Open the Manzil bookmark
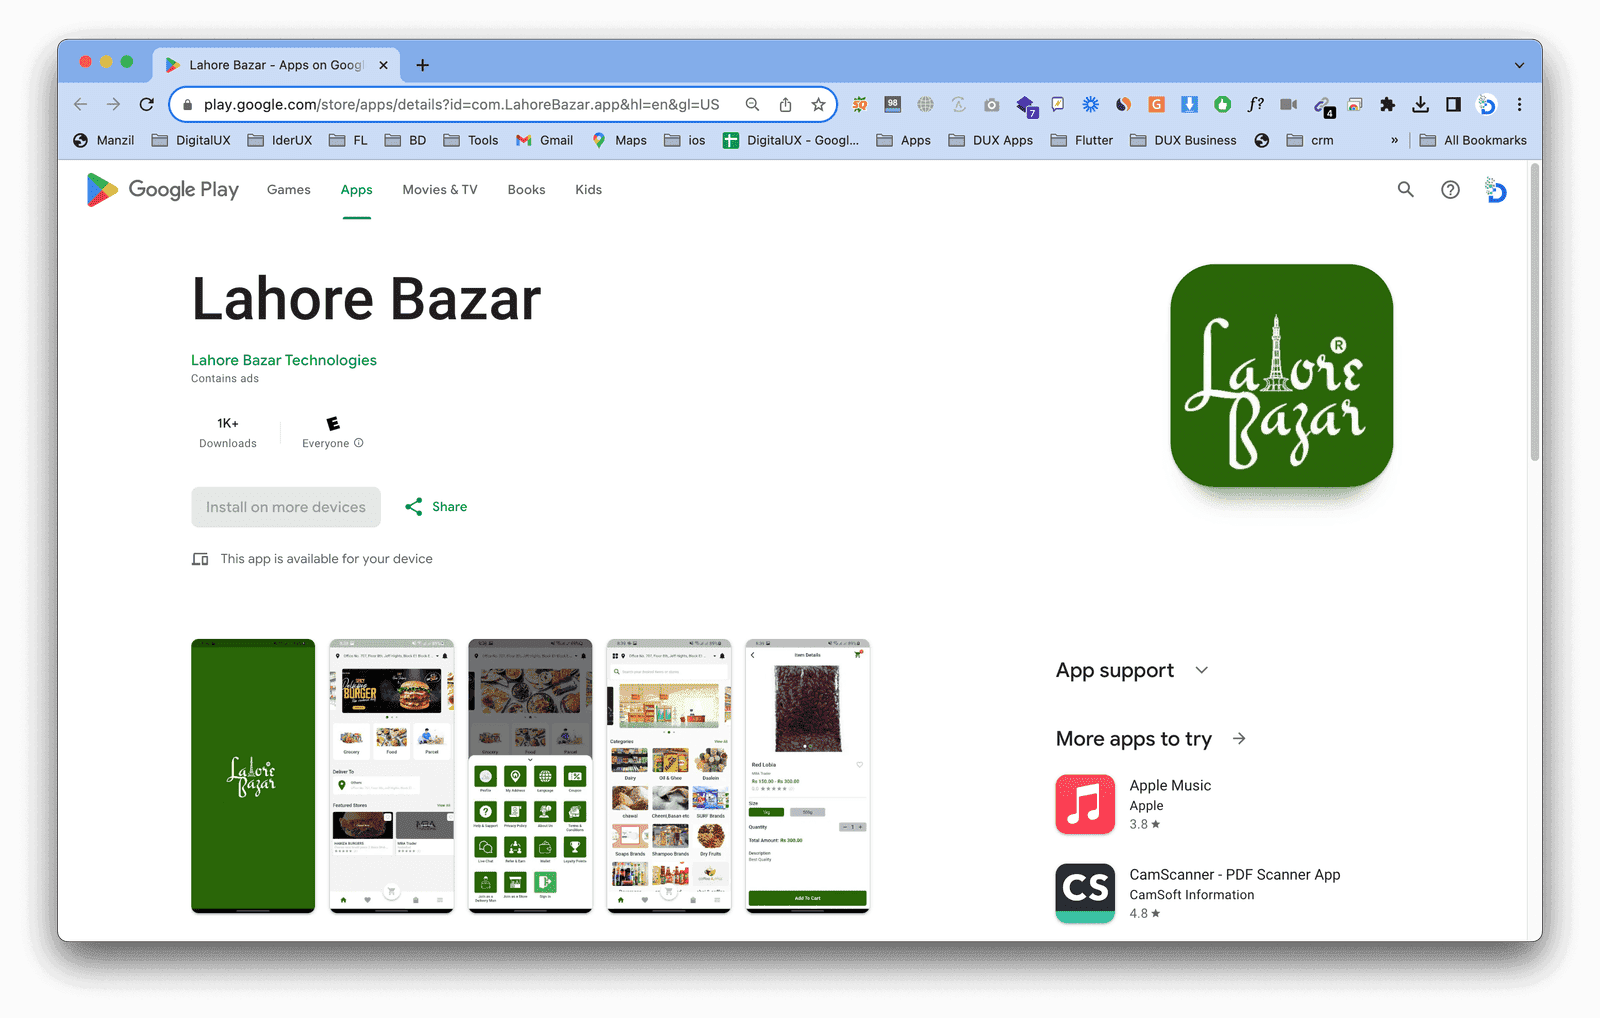Image resolution: width=1600 pixels, height=1018 pixels. (103, 140)
